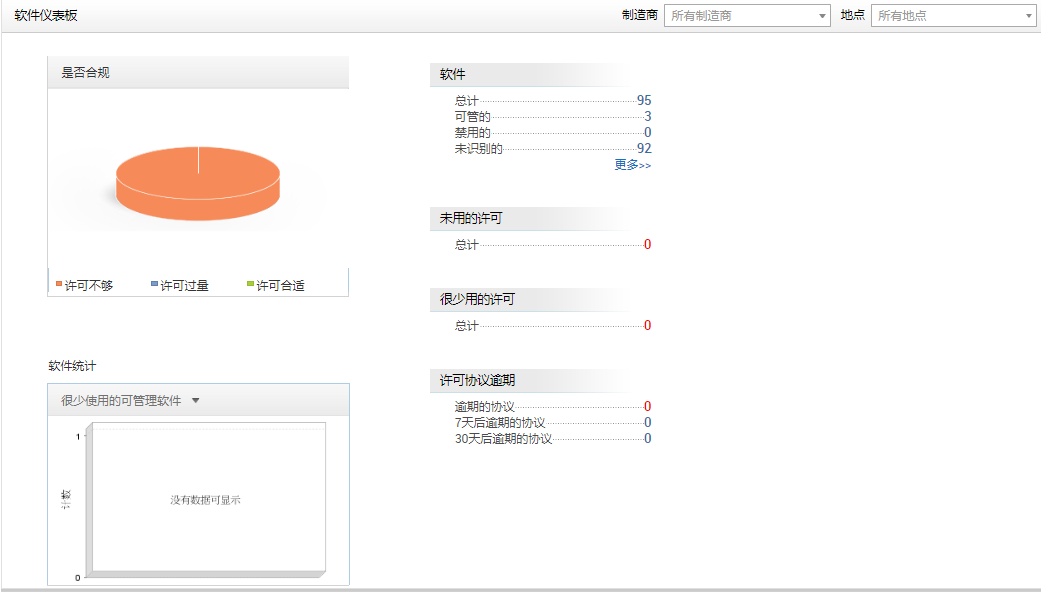
Task: Click the 软件 section heading
Action: pyautogui.click(x=453, y=74)
